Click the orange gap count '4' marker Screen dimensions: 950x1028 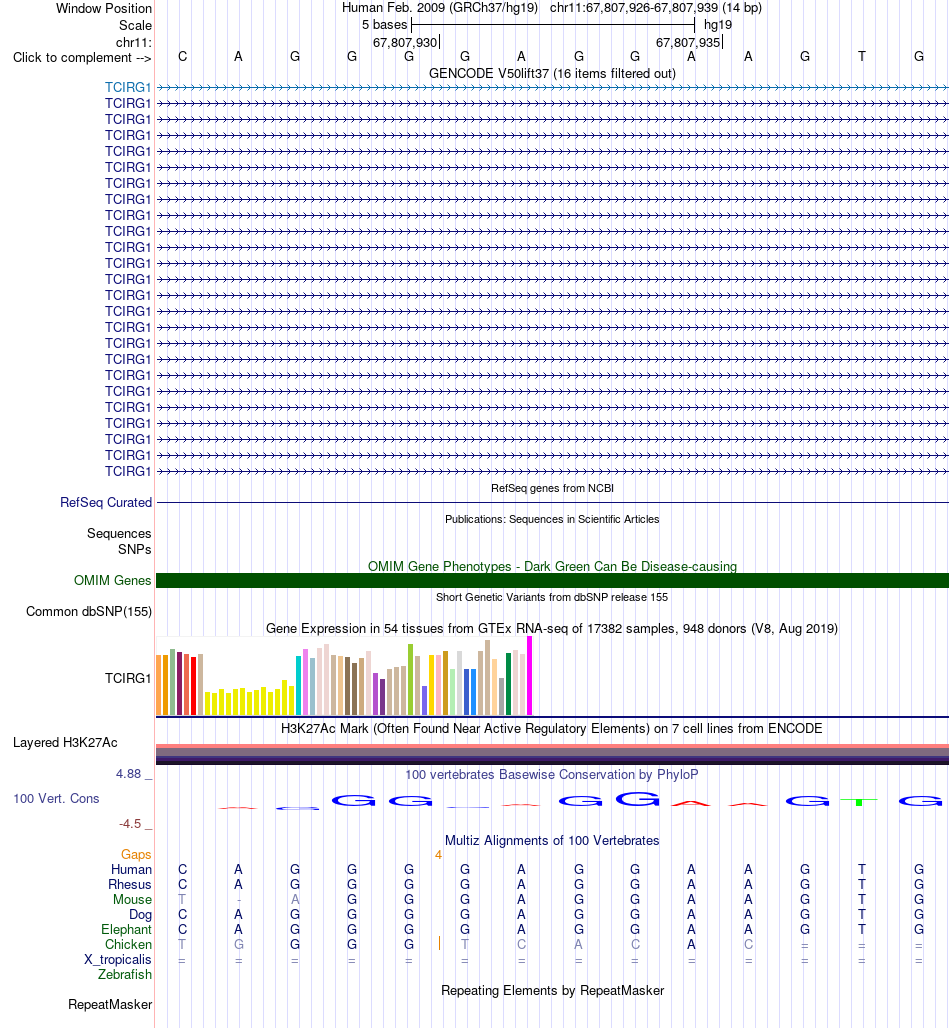(x=438, y=855)
